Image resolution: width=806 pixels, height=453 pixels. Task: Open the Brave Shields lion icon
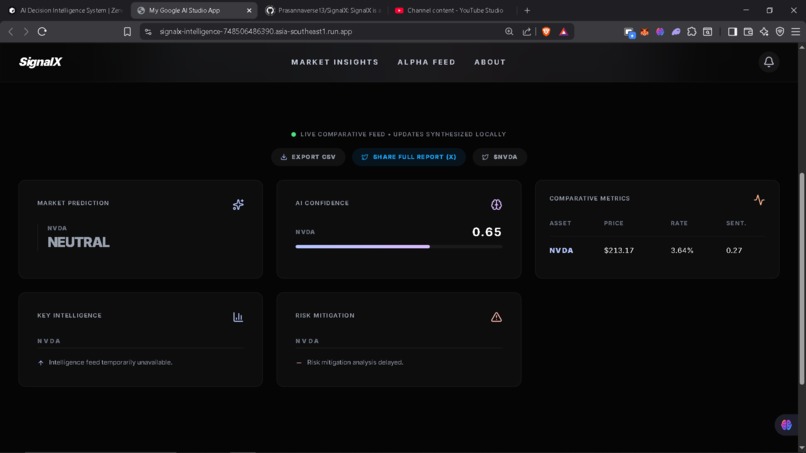tap(546, 31)
